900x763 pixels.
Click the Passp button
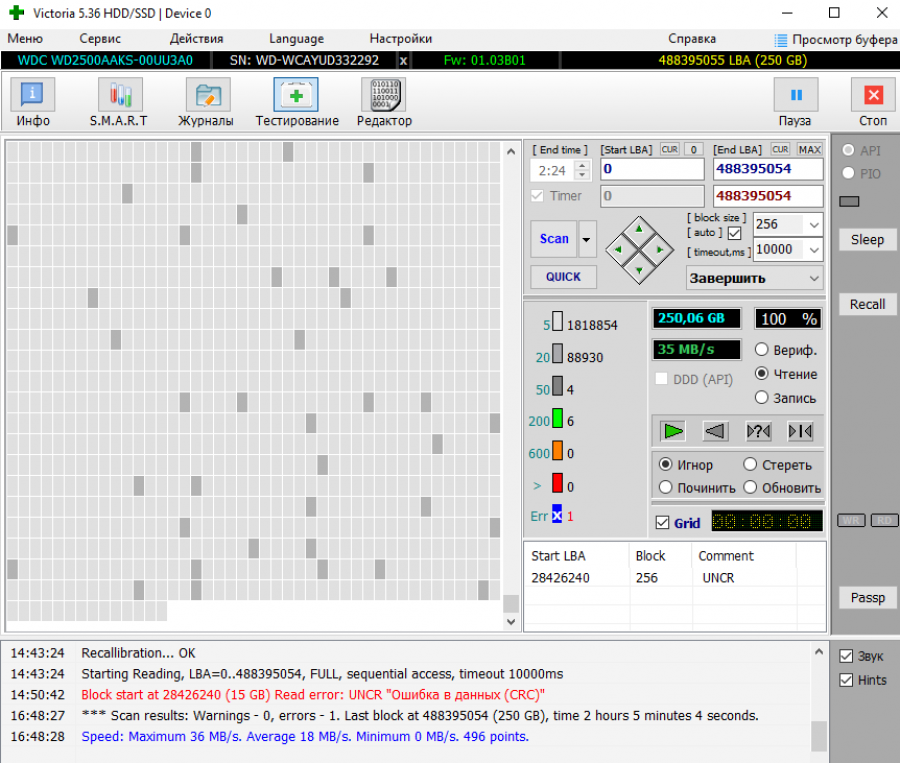coord(867,598)
